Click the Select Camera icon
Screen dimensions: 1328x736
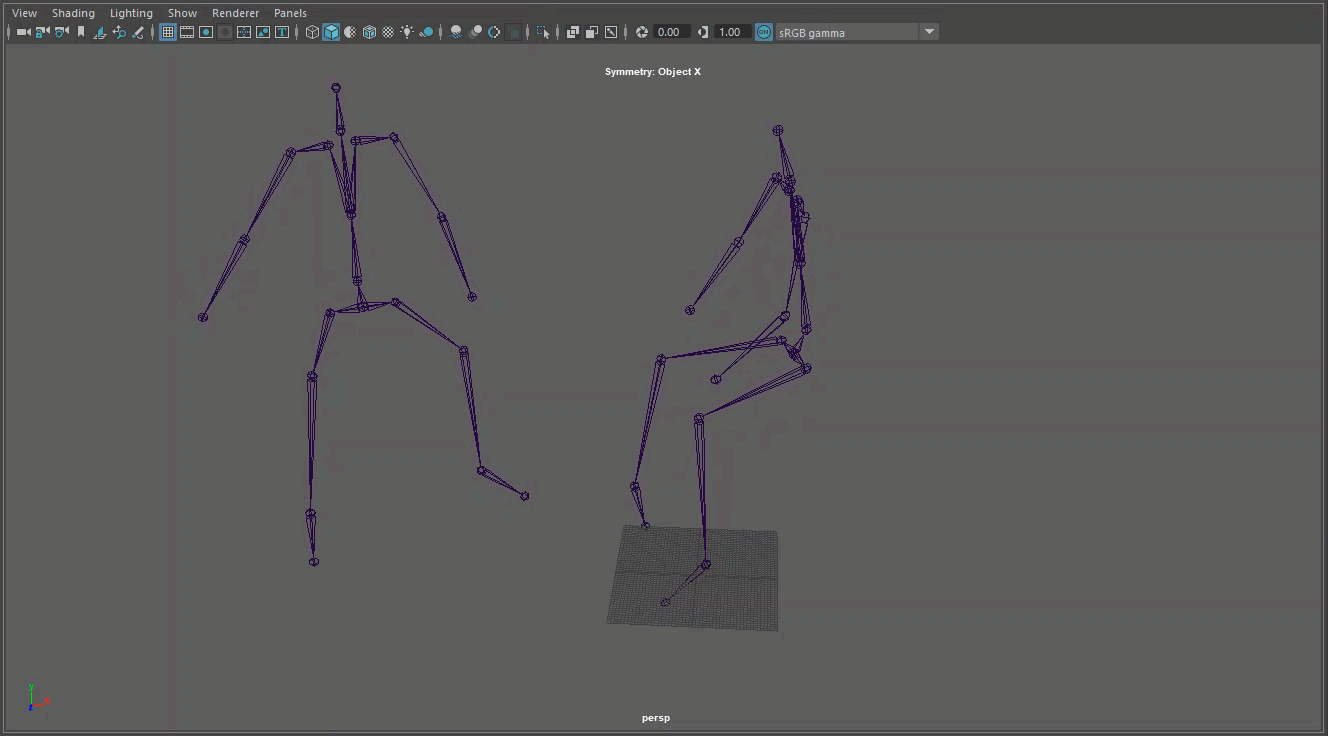[23, 32]
